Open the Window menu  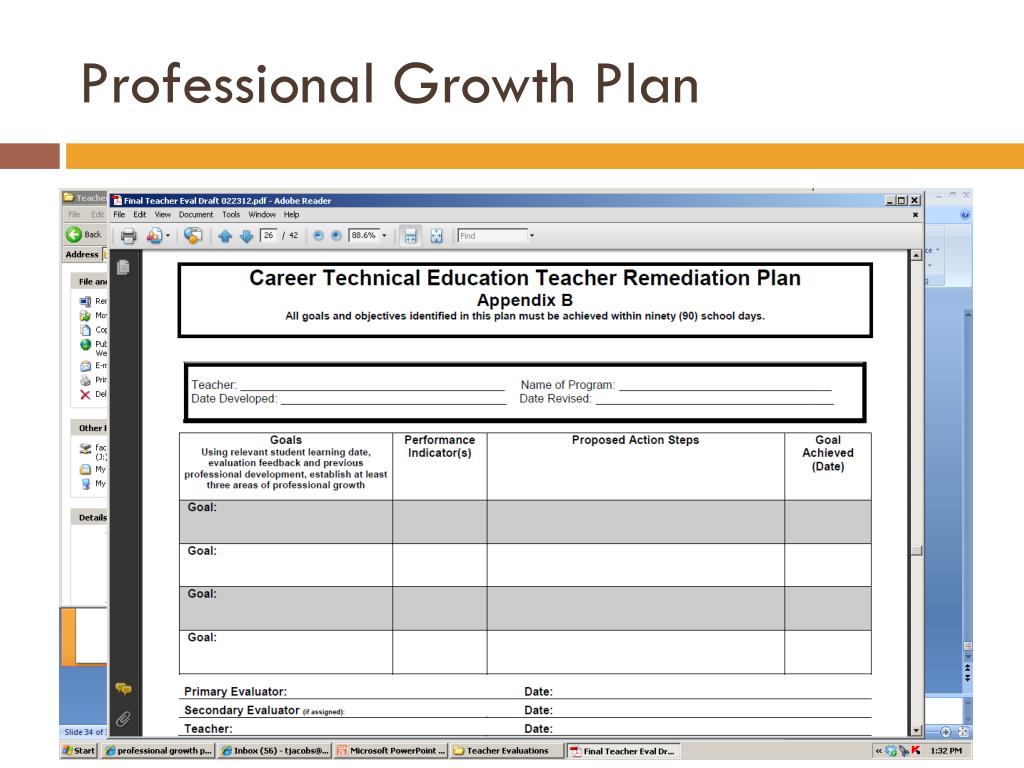262,214
